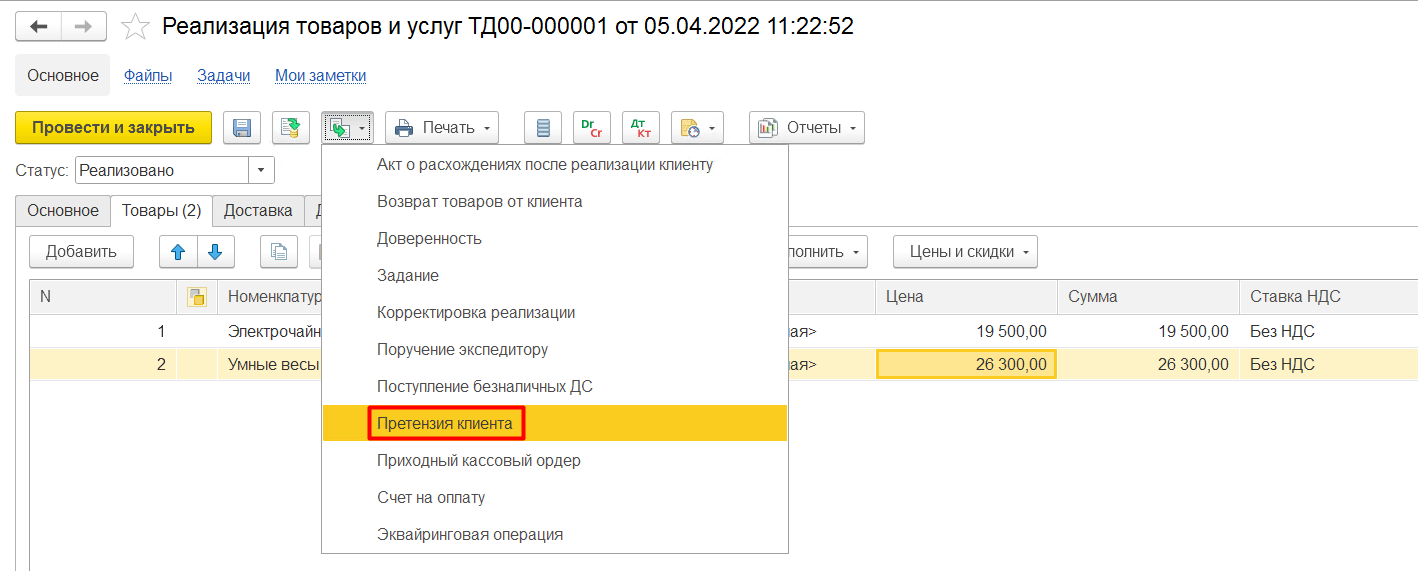Choose Приходный кассовый ордер menu item
The height and width of the screenshot is (571, 1418).
pyautogui.click(x=555, y=460)
